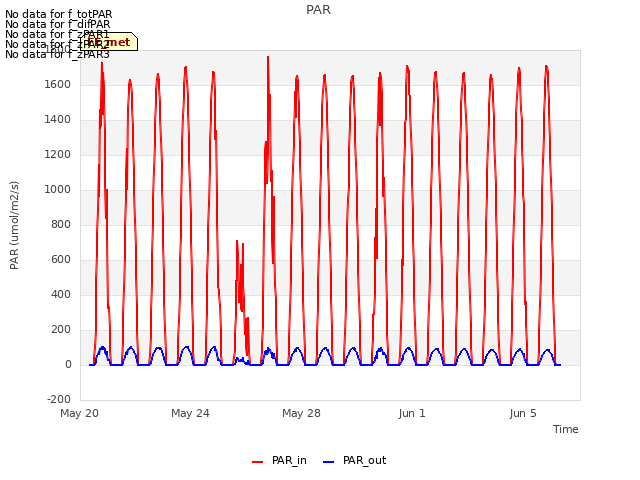Click the 200 y-axis tick label
Image resolution: width=640 pixels, height=480 pixels.
[61, 330]
